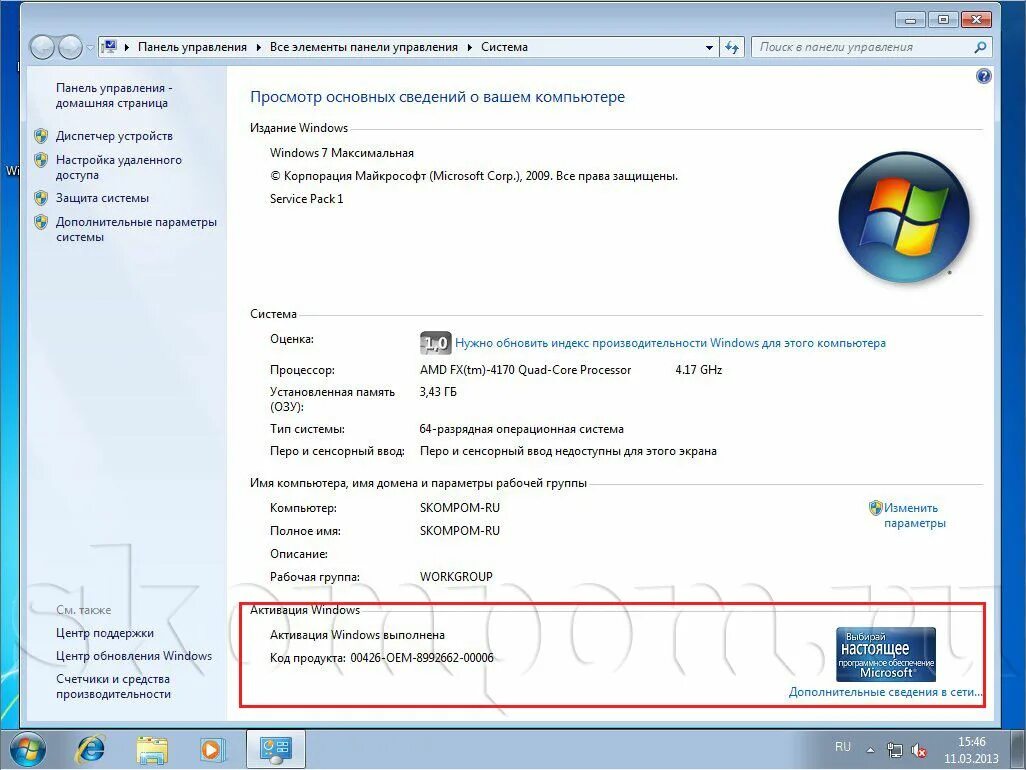Open Центр поддержки link
Image resolution: width=1026 pixels, height=770 pixels.
[x=105, y=633]
